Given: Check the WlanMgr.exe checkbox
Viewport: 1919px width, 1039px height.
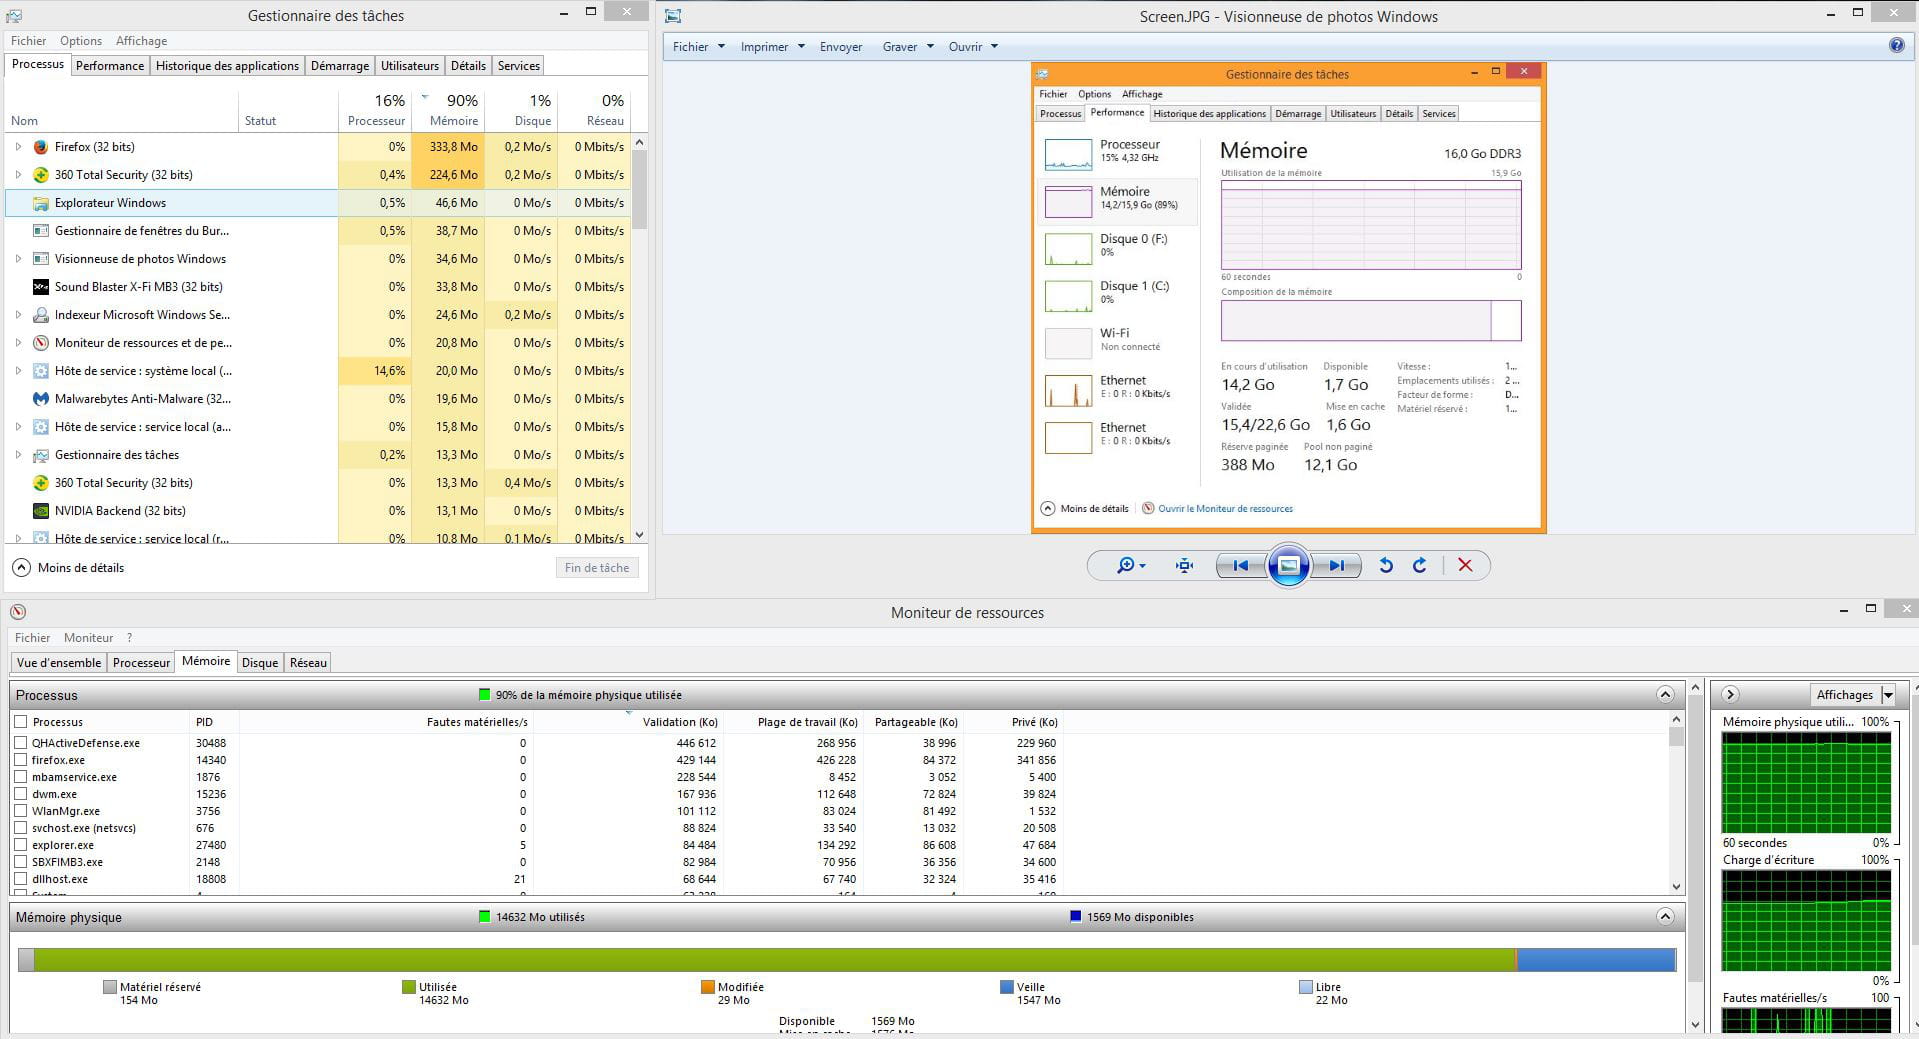Looking at the screenshot, I should pos(21,811).
